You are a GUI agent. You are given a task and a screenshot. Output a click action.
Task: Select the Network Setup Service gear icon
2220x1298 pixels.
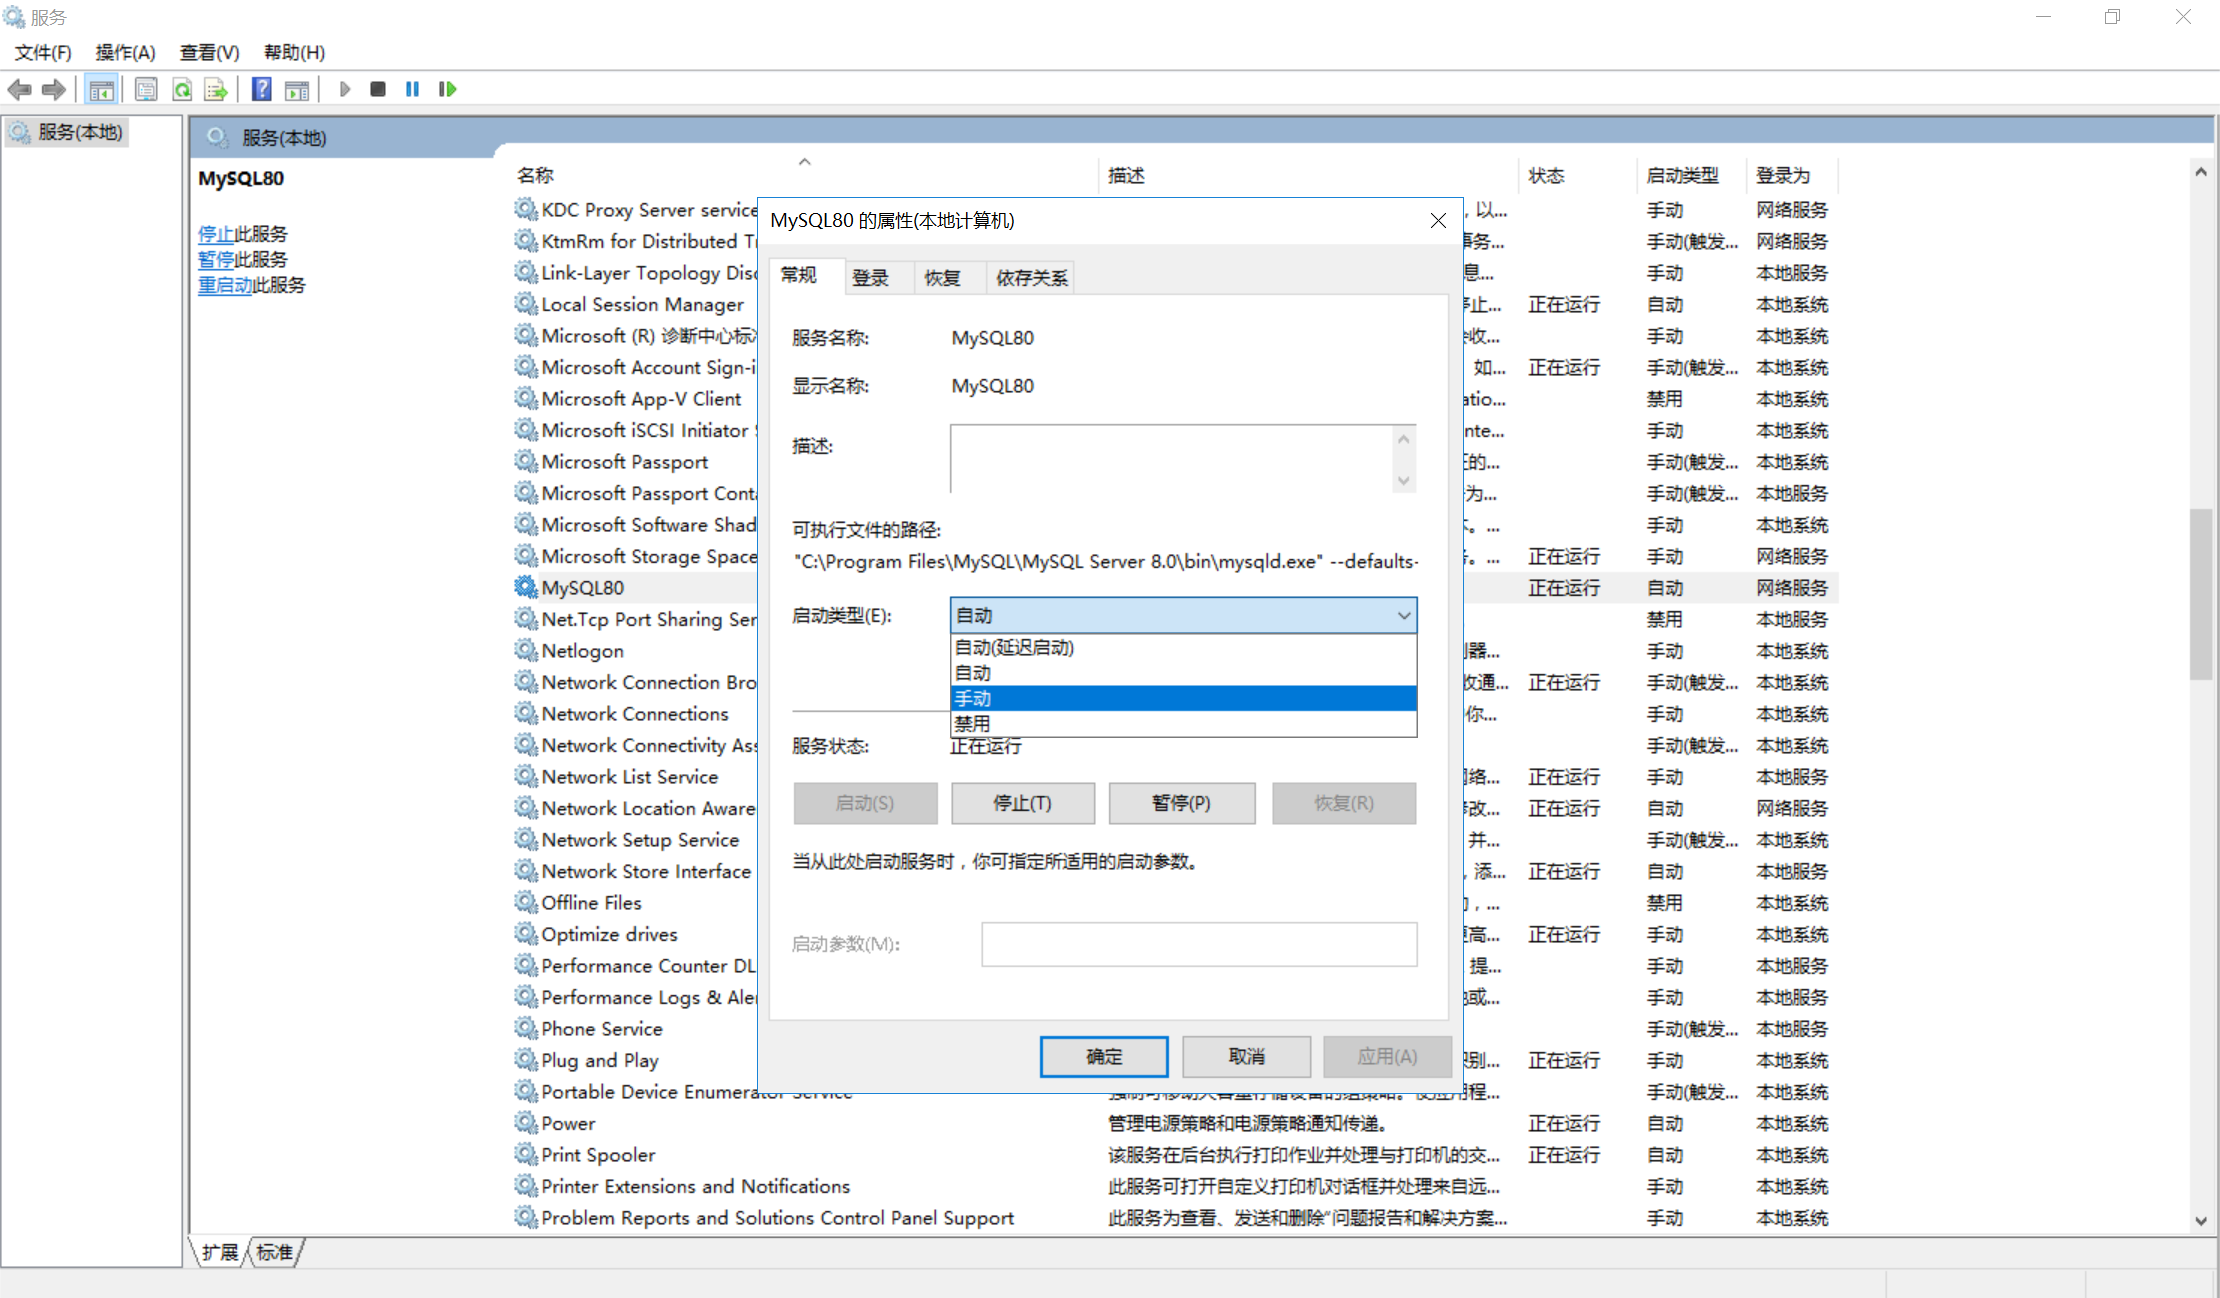click(x=526, y=839)
